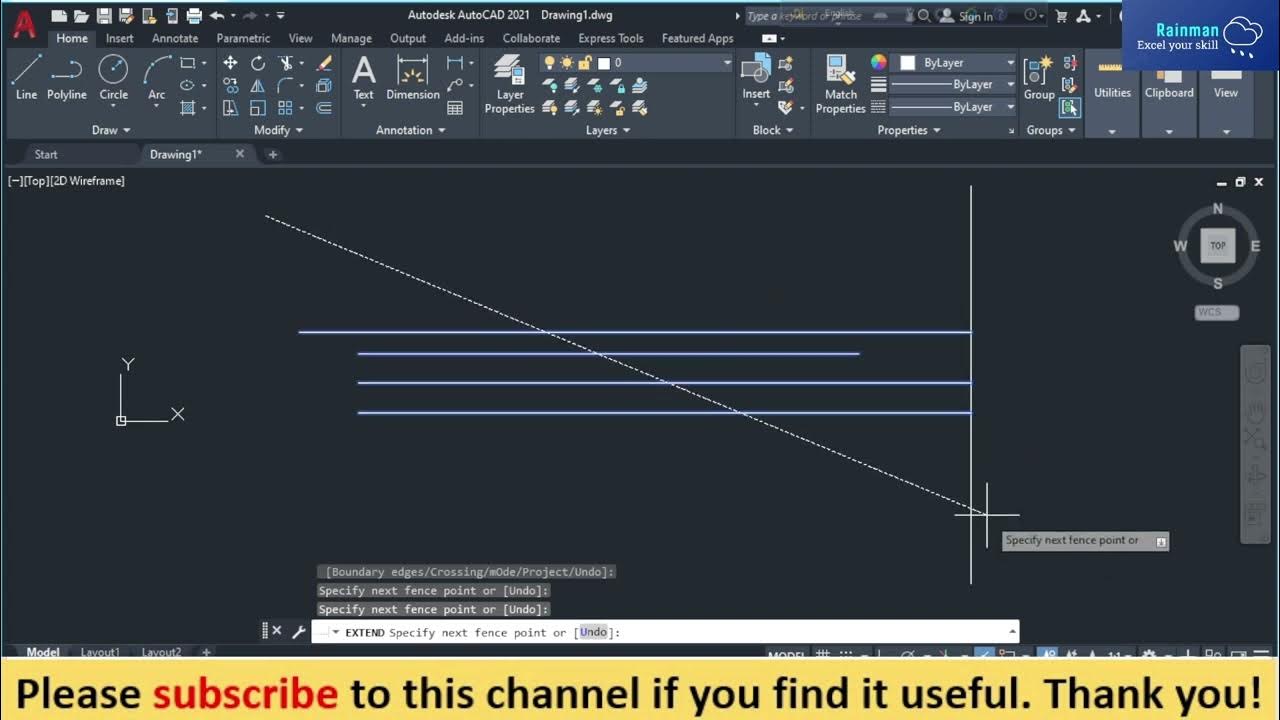Open the object color ByLayer dropdown

pyautogui.click(x=954, y=63)
